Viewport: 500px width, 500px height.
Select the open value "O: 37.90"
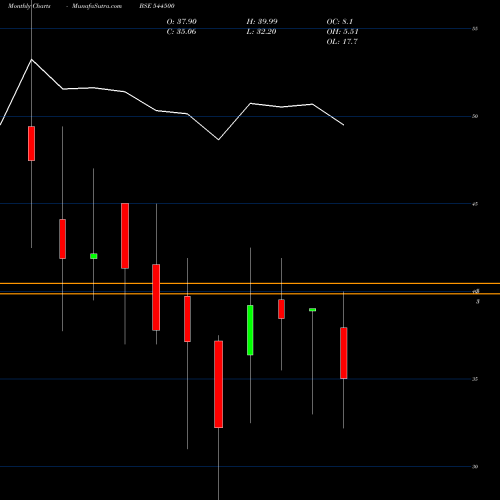(x=182, y=22)
